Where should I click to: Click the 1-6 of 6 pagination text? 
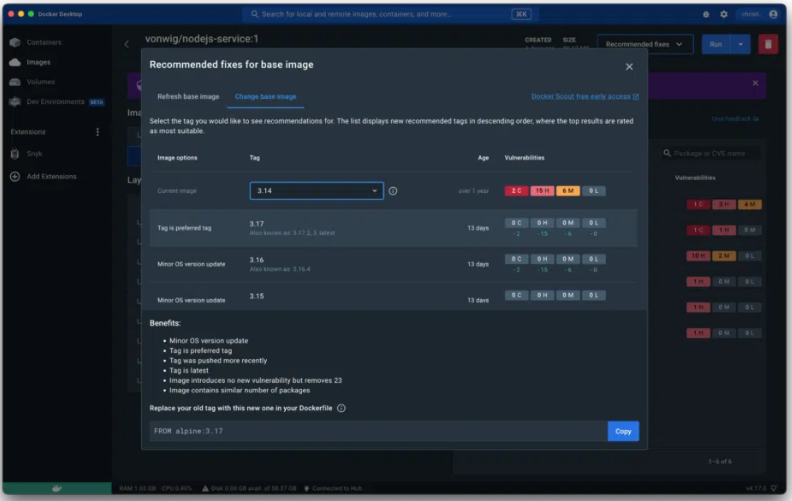(720, 462)
